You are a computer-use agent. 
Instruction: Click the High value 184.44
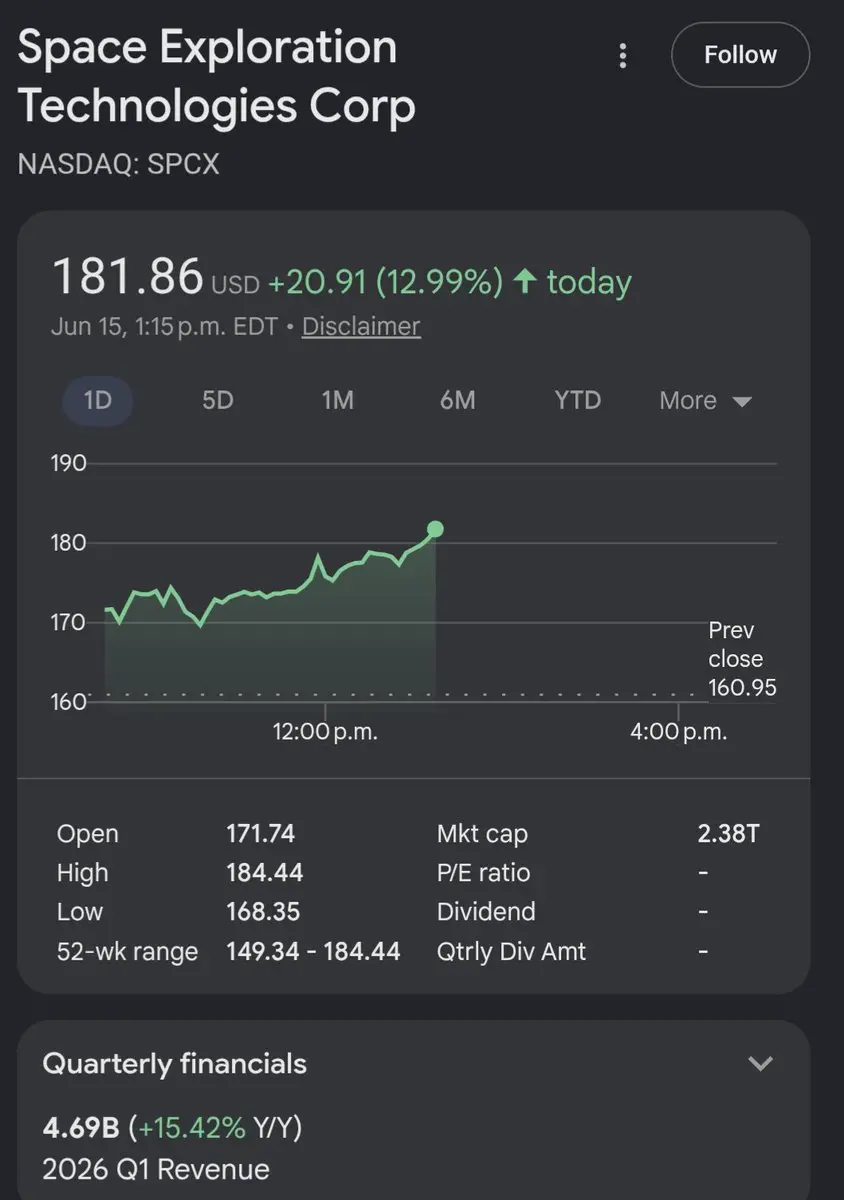[264, 873]
